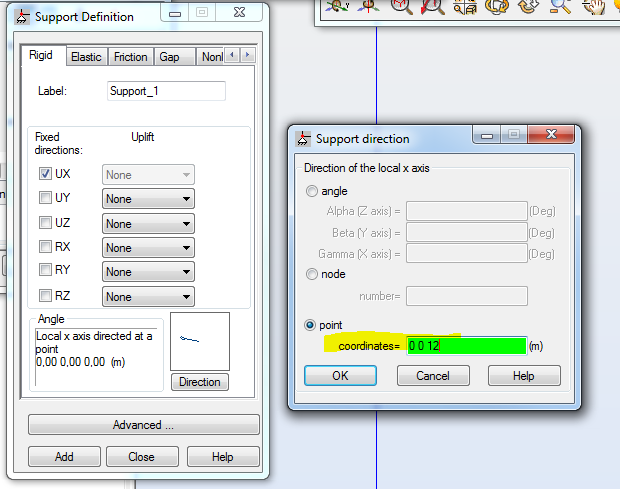Open the RX uplift dropdown

click(148, 248)
